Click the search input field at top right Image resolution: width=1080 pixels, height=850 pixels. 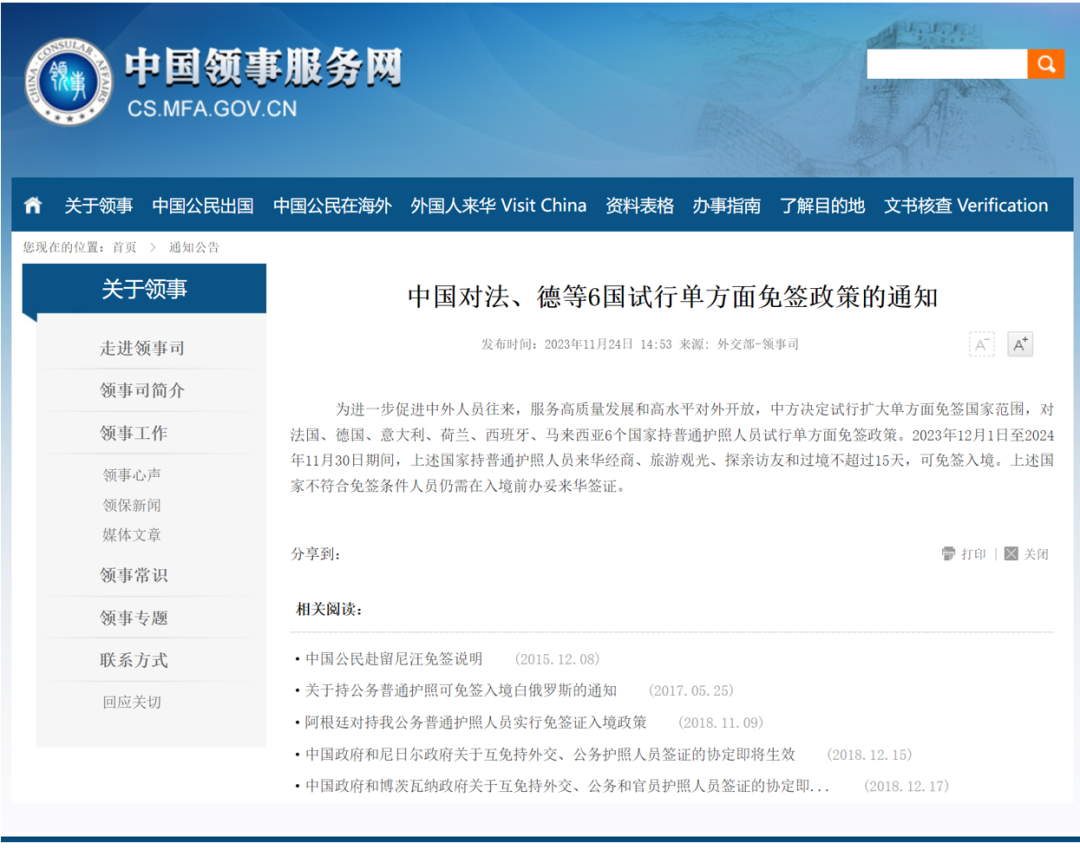(x=946, y=63)
